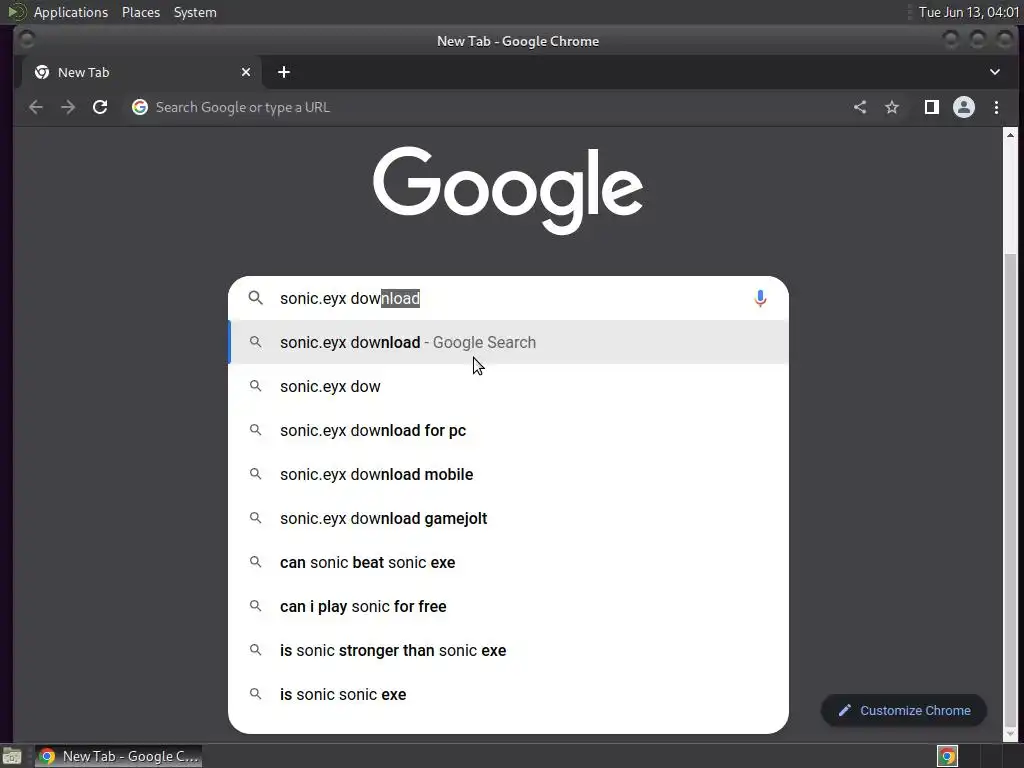The image size is (1024, 768).
Task: Expand the tab search chevron
Action: [x=995, y=72]
